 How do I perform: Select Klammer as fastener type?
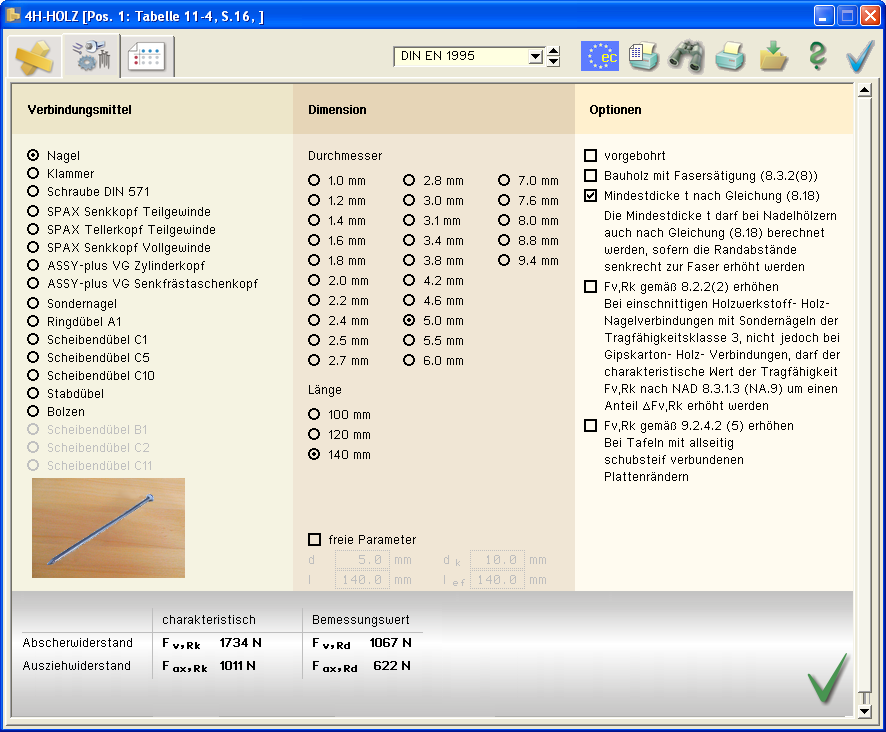[34, 174]
